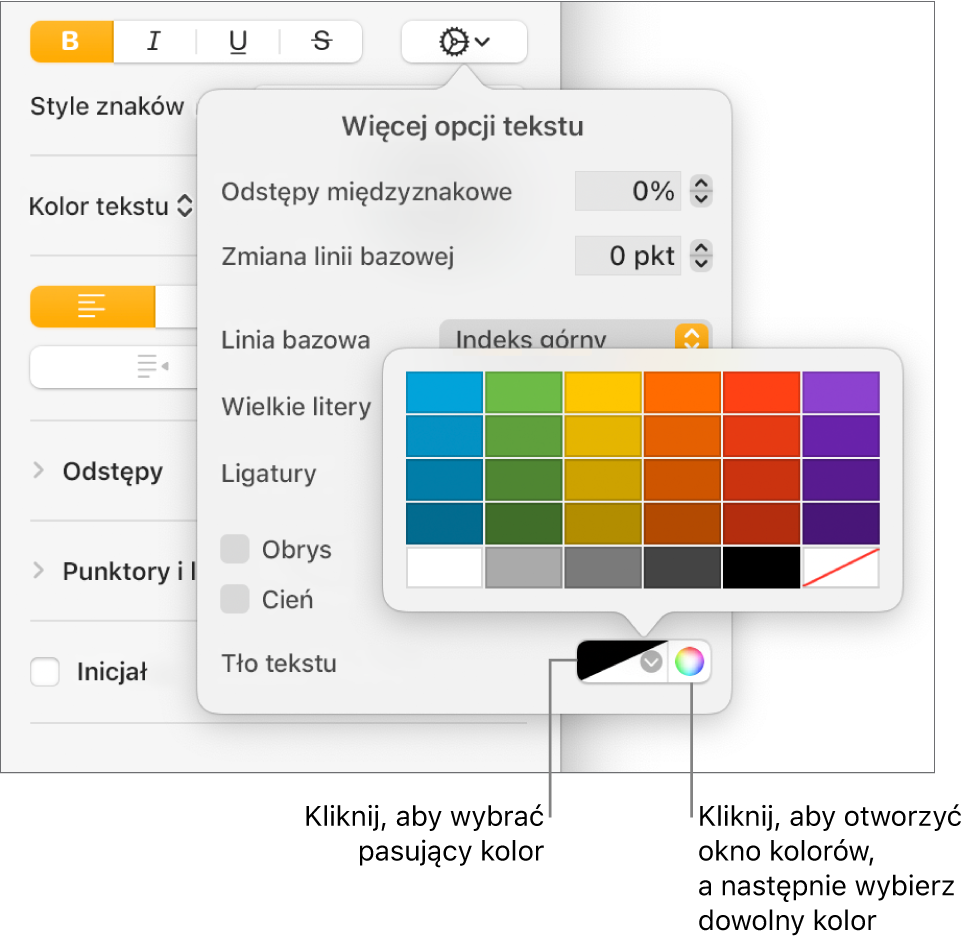Screen dimensions: 975x945
Task: Toggle bold text formatting
Action: (x=72, y=42)
